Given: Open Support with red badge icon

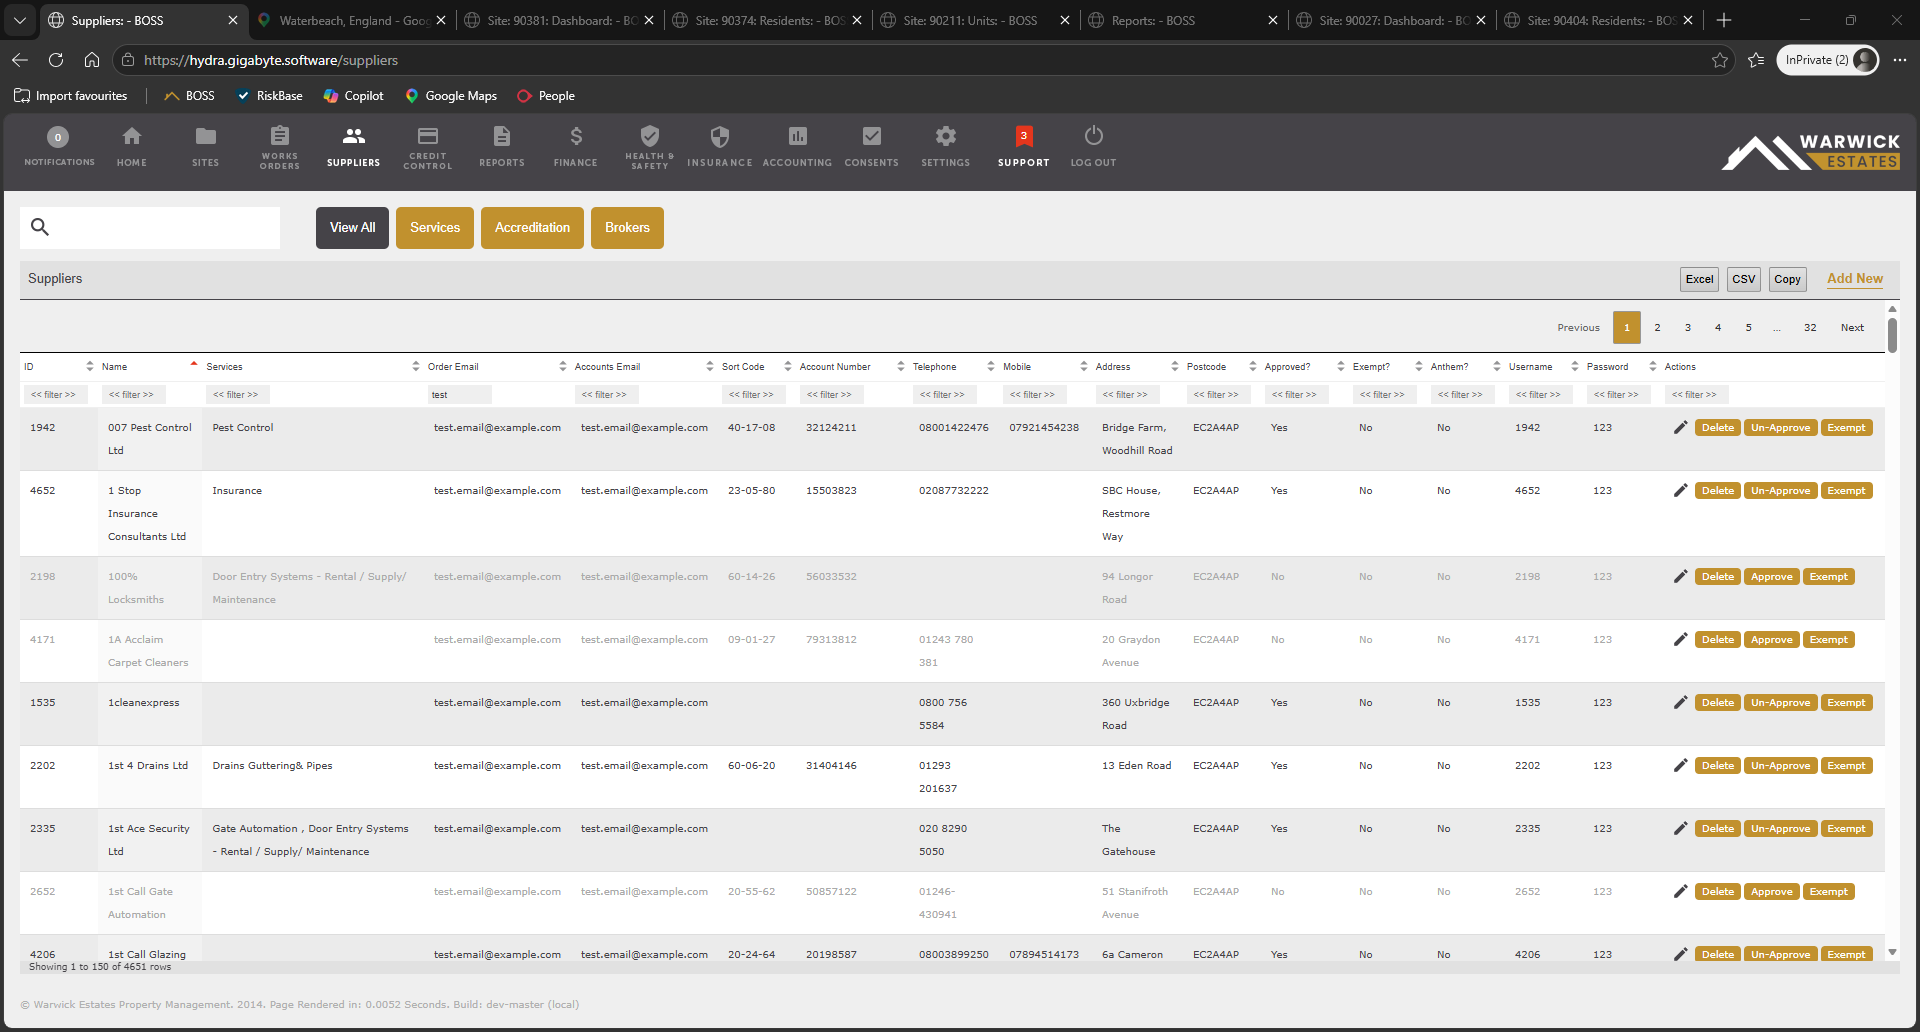Looking at the screenshot, I should [1024, 136].
